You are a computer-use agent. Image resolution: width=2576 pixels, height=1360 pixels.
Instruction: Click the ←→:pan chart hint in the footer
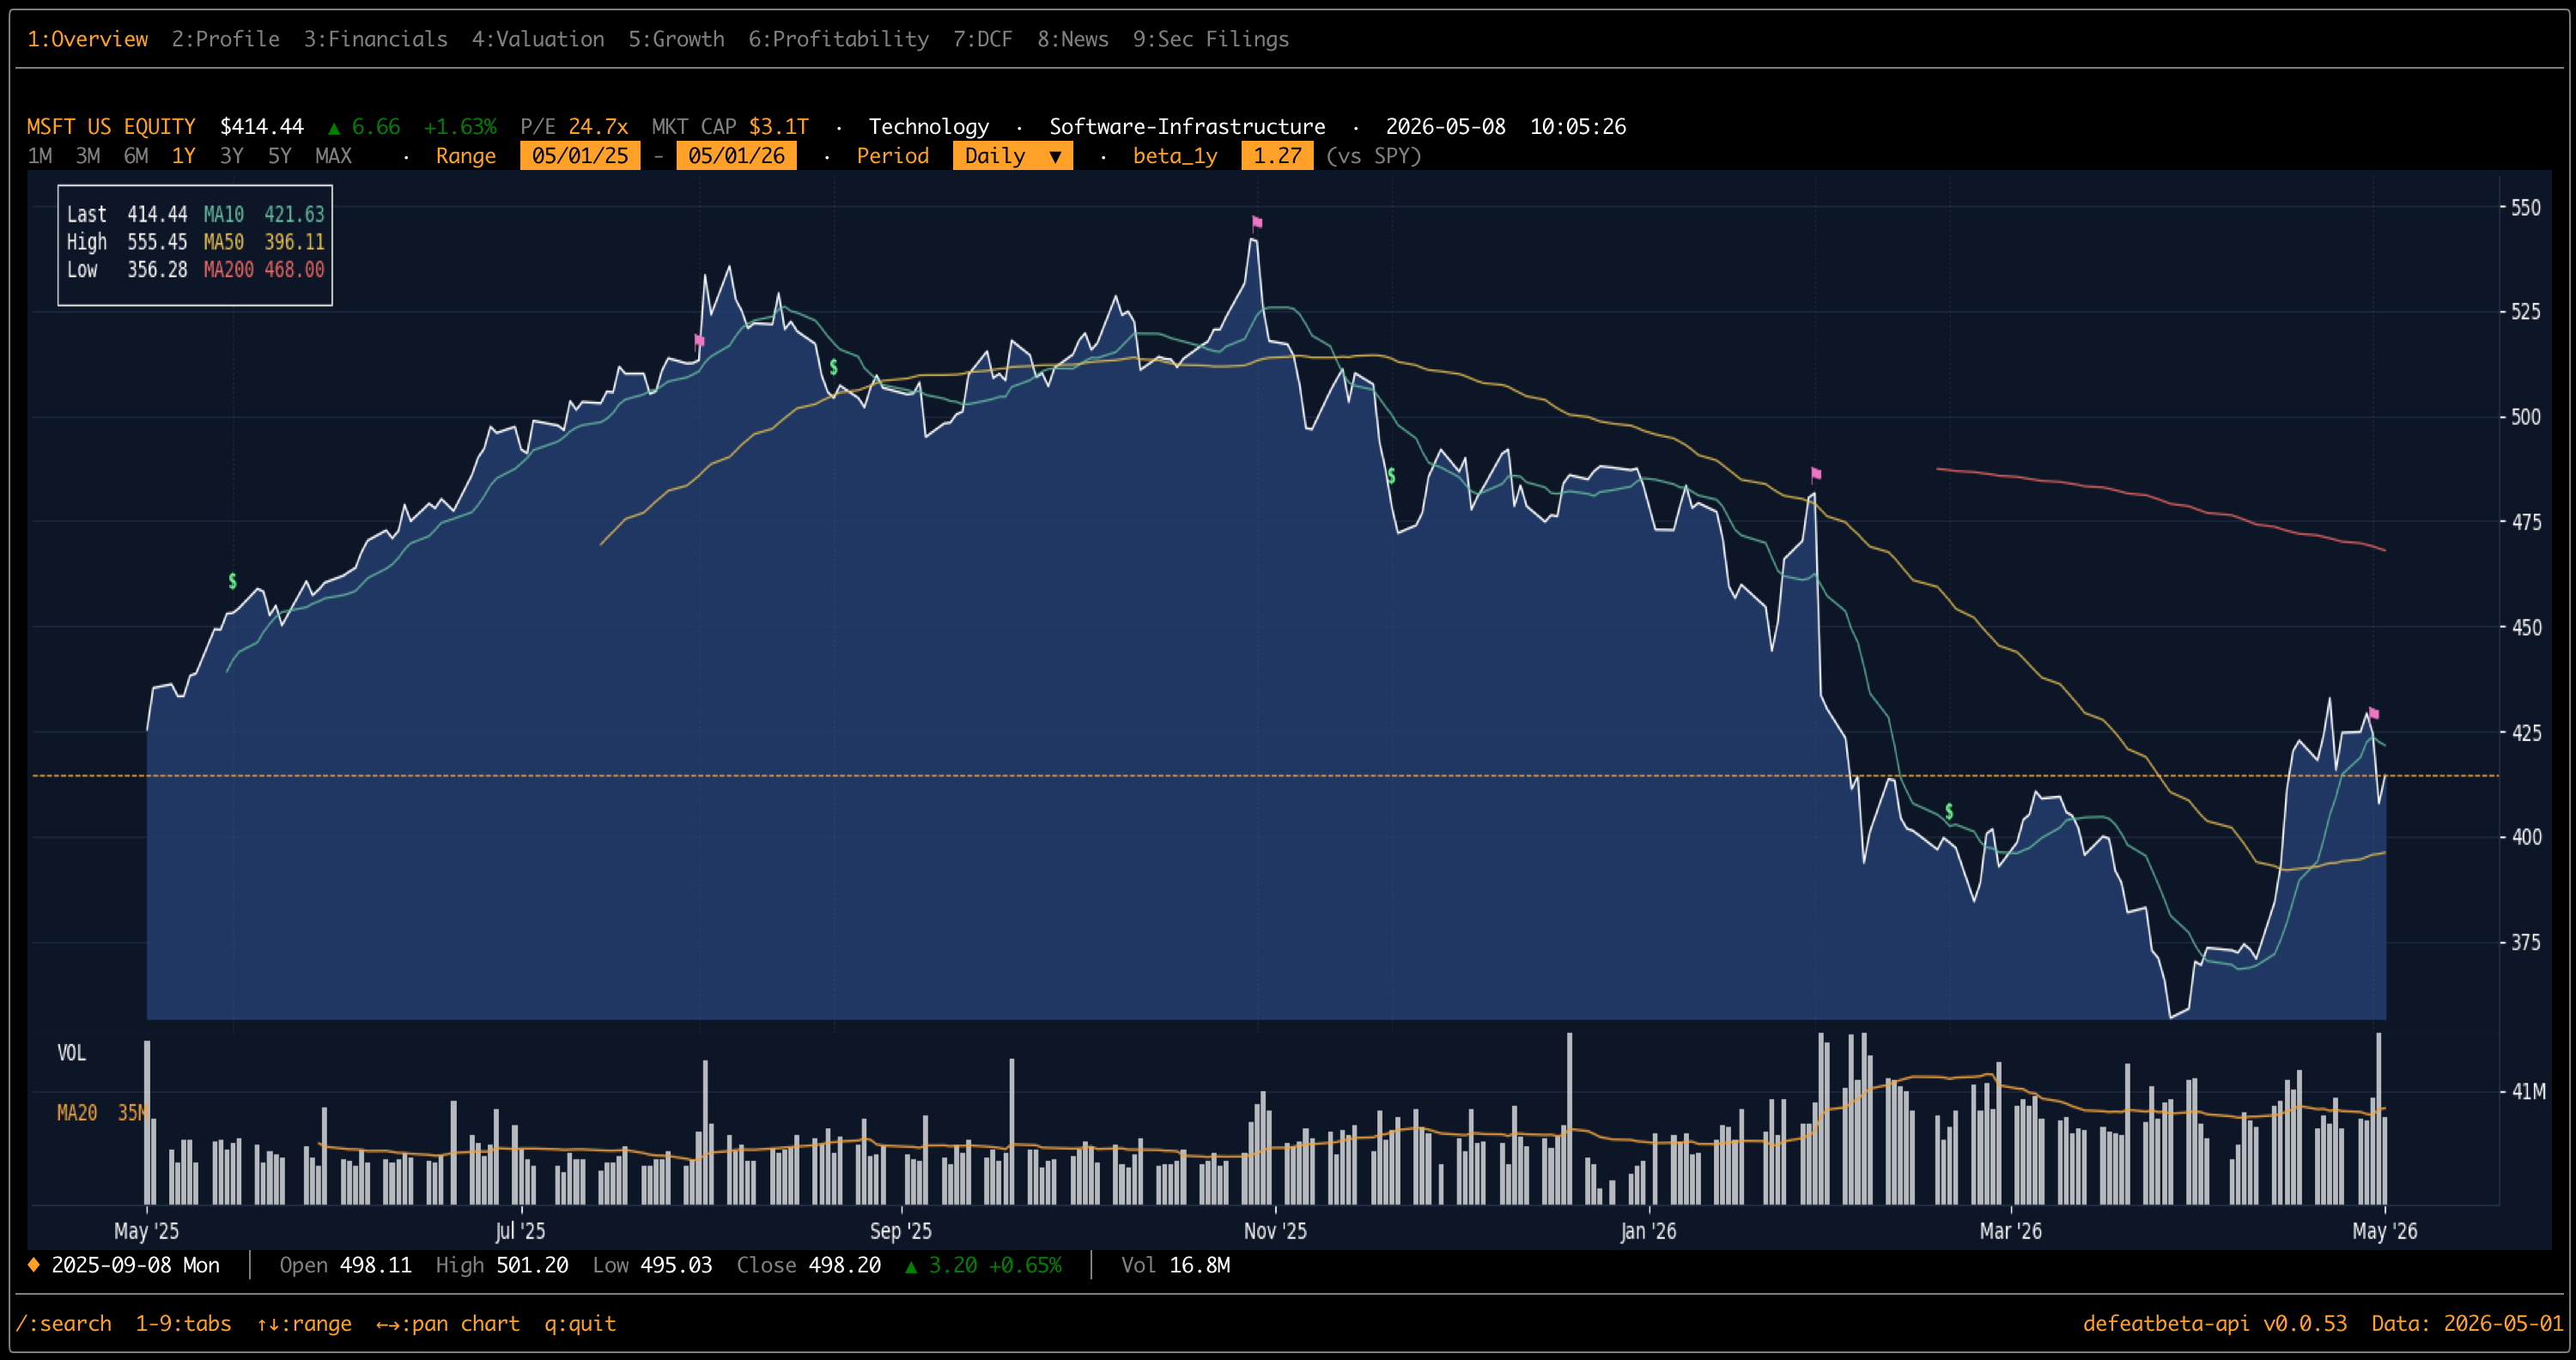(448, 1324)
